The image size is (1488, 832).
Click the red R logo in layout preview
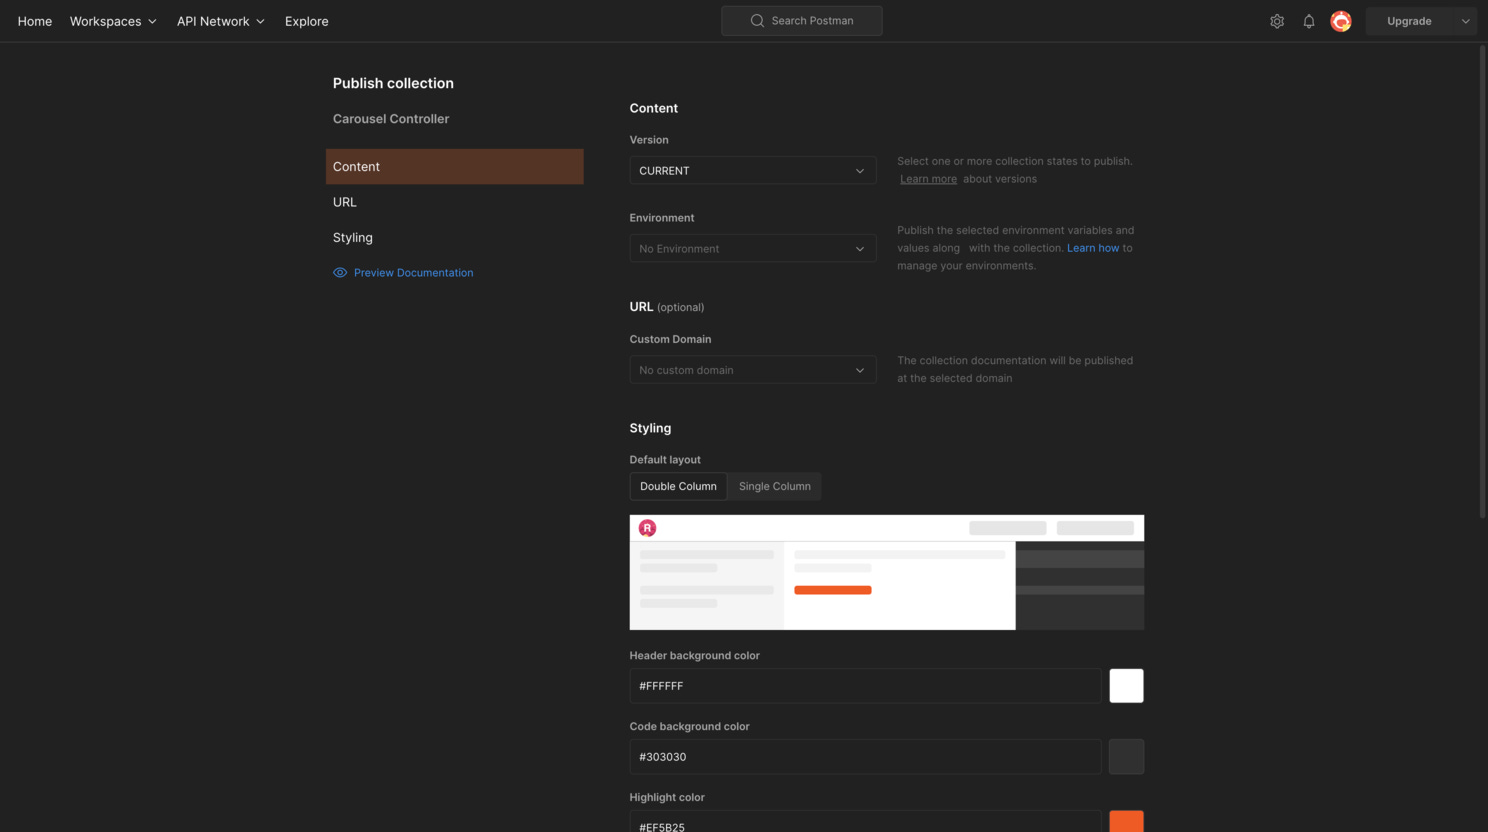(x=647, y=528)
